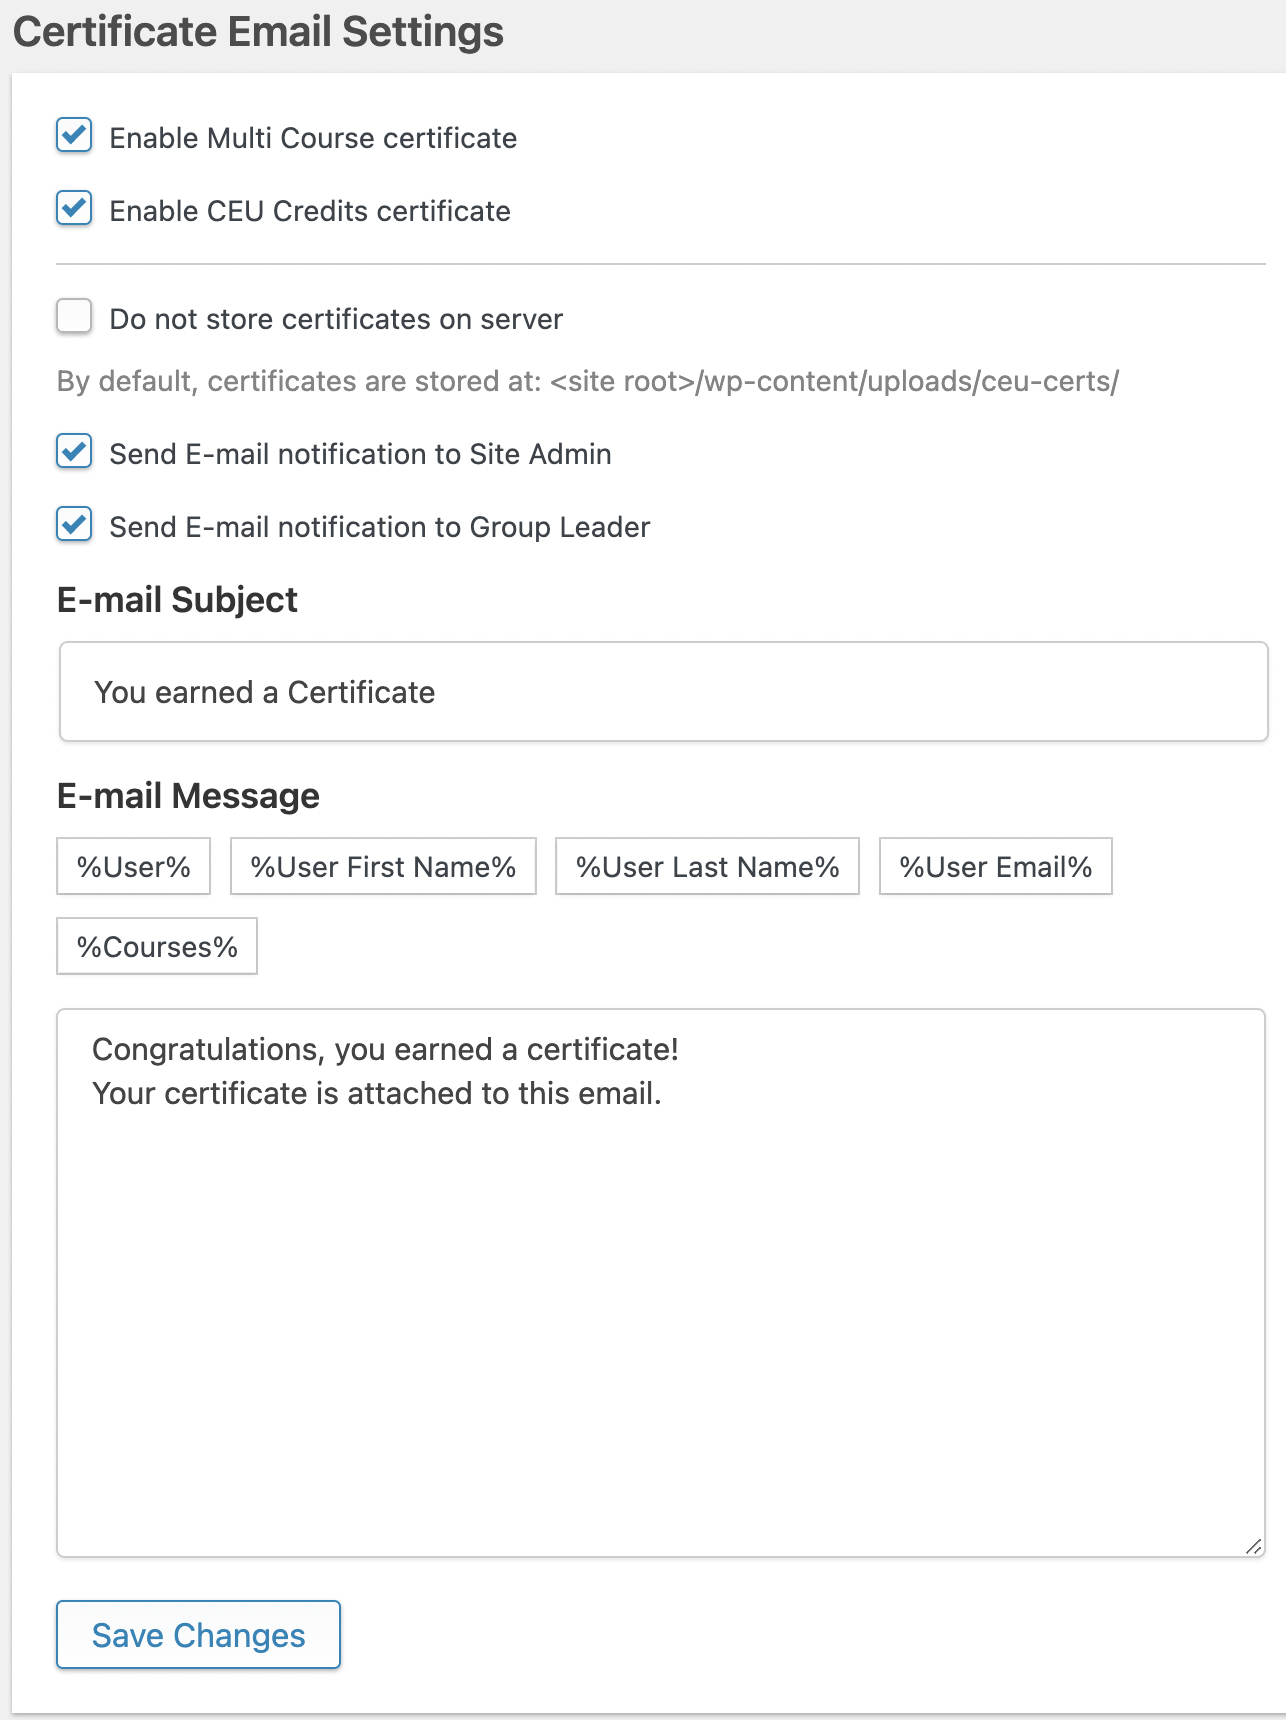Insert the %User Last Name% placeholder tag
The width and height of the screenshot is (1286, 1720).
707,866
